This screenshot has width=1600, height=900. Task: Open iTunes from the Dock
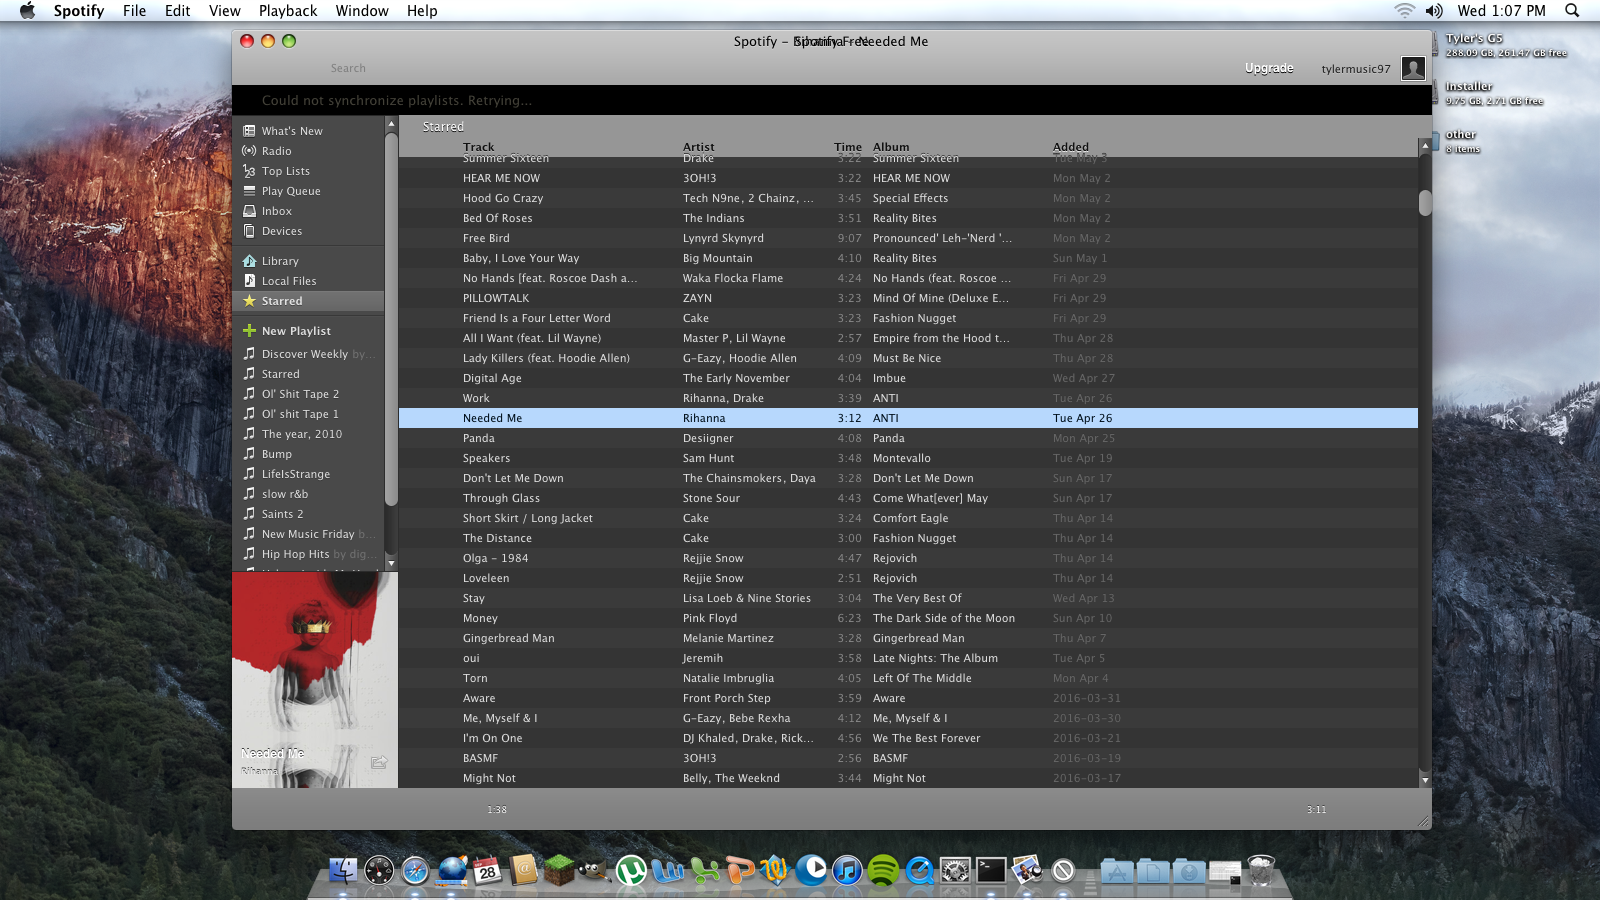coord(847,871)
